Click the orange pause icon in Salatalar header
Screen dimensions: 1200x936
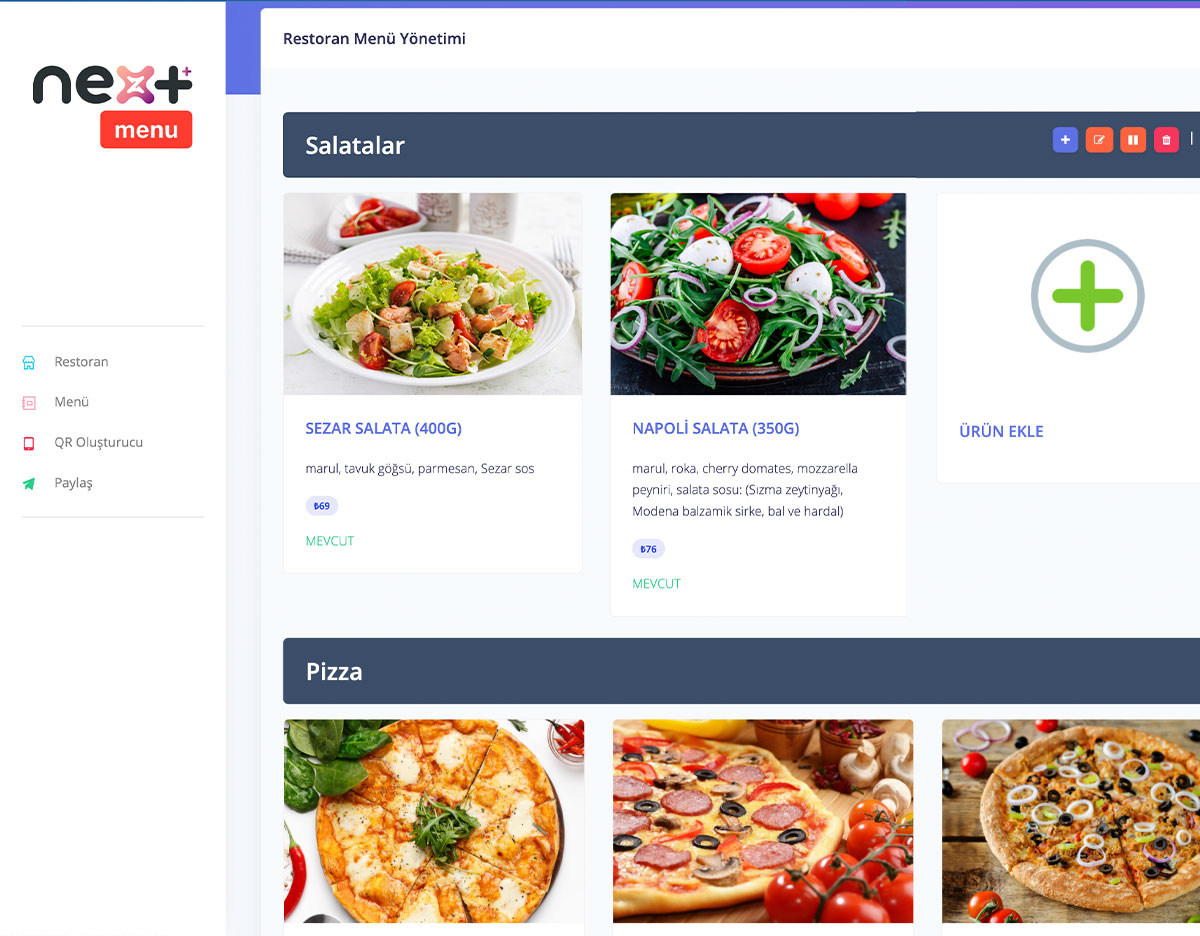tap(1133, 140)
